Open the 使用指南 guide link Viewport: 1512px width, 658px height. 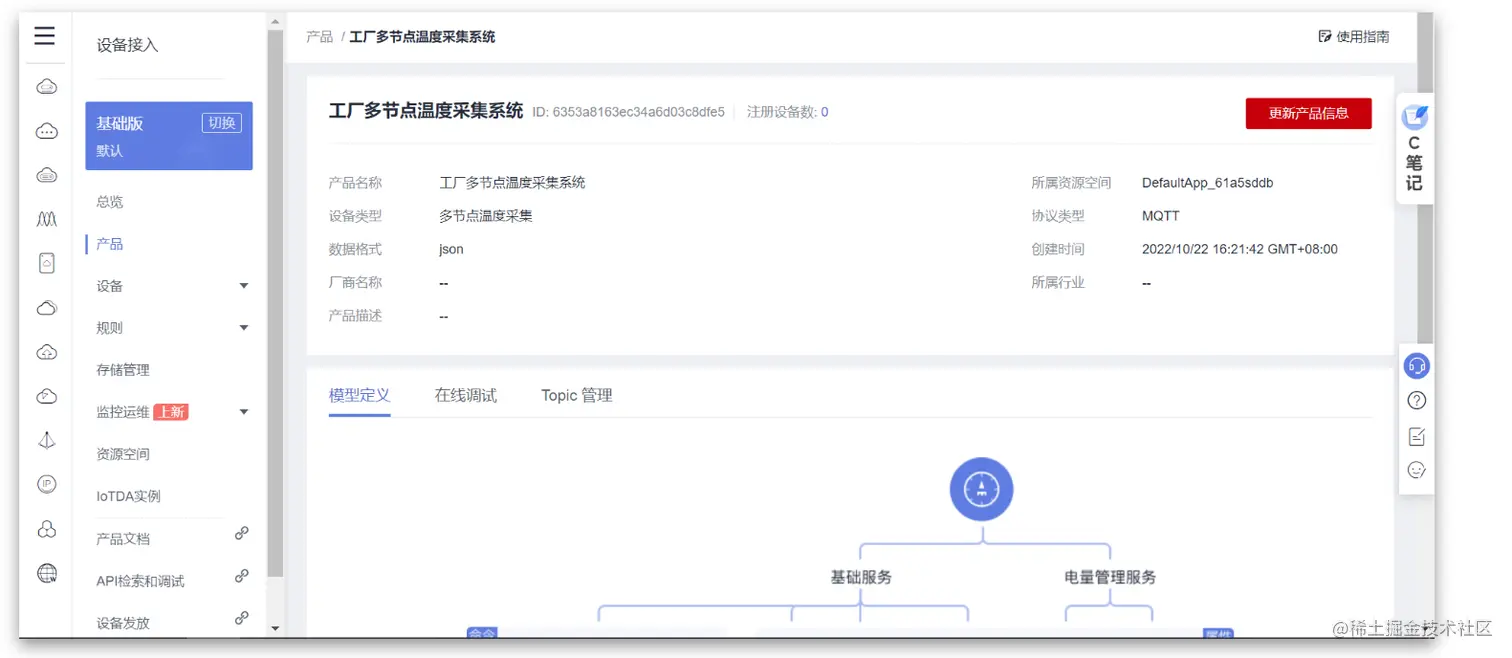point(1354,37)
